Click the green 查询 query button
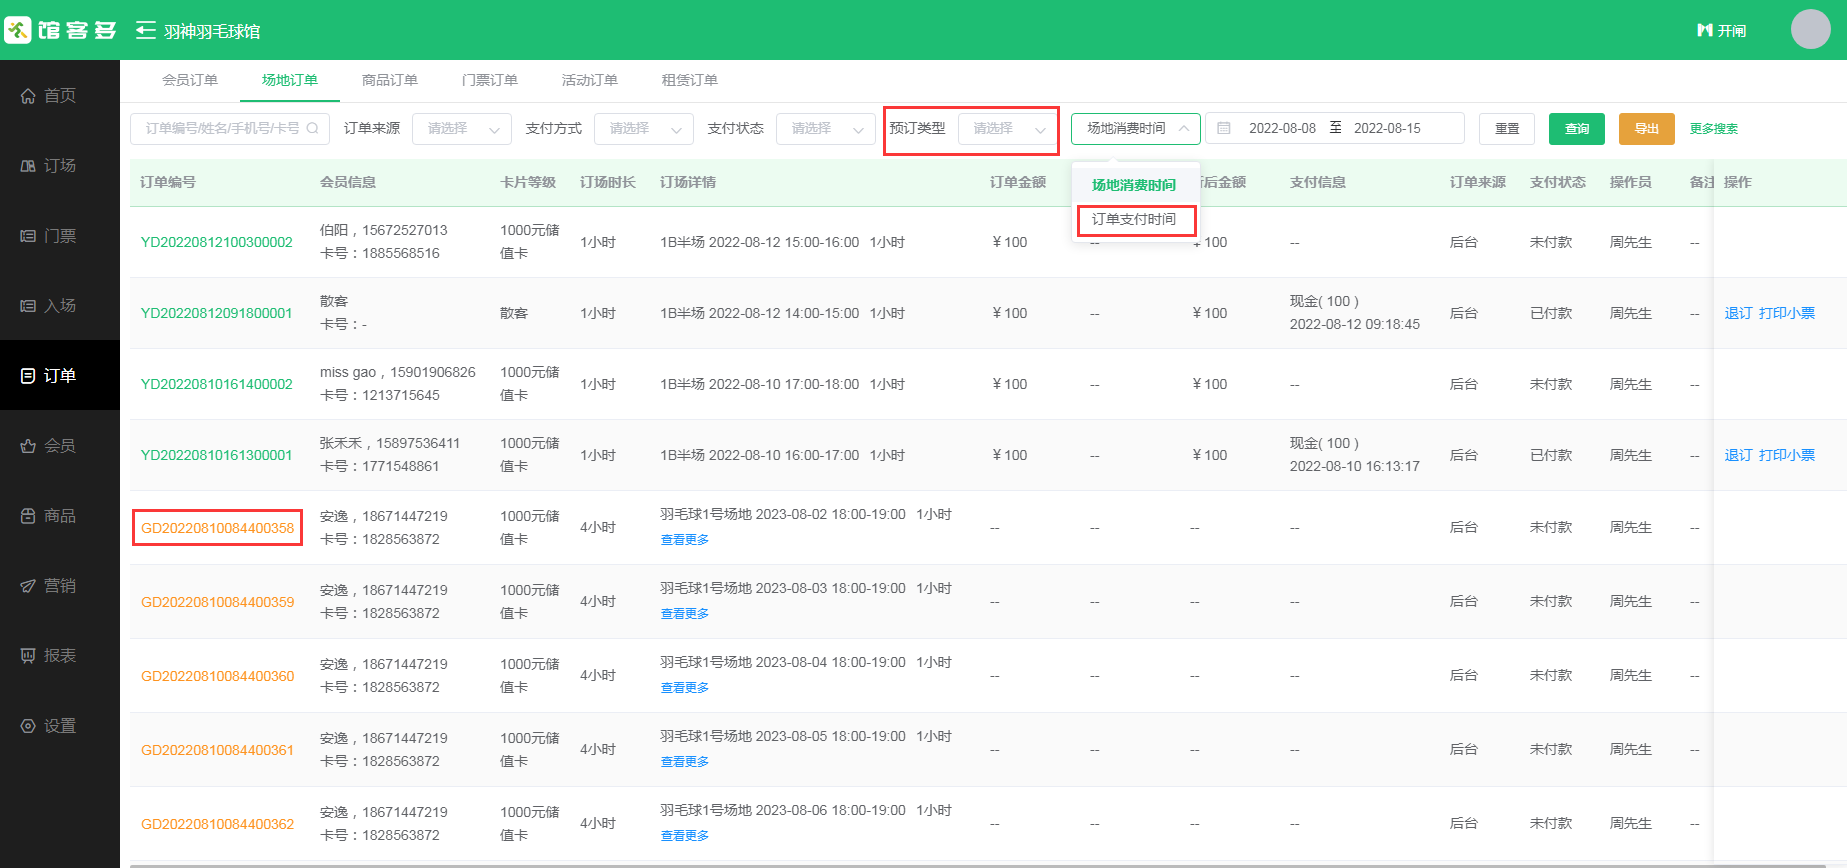Screen dimensions: 1847x868 pos(1577,128)
